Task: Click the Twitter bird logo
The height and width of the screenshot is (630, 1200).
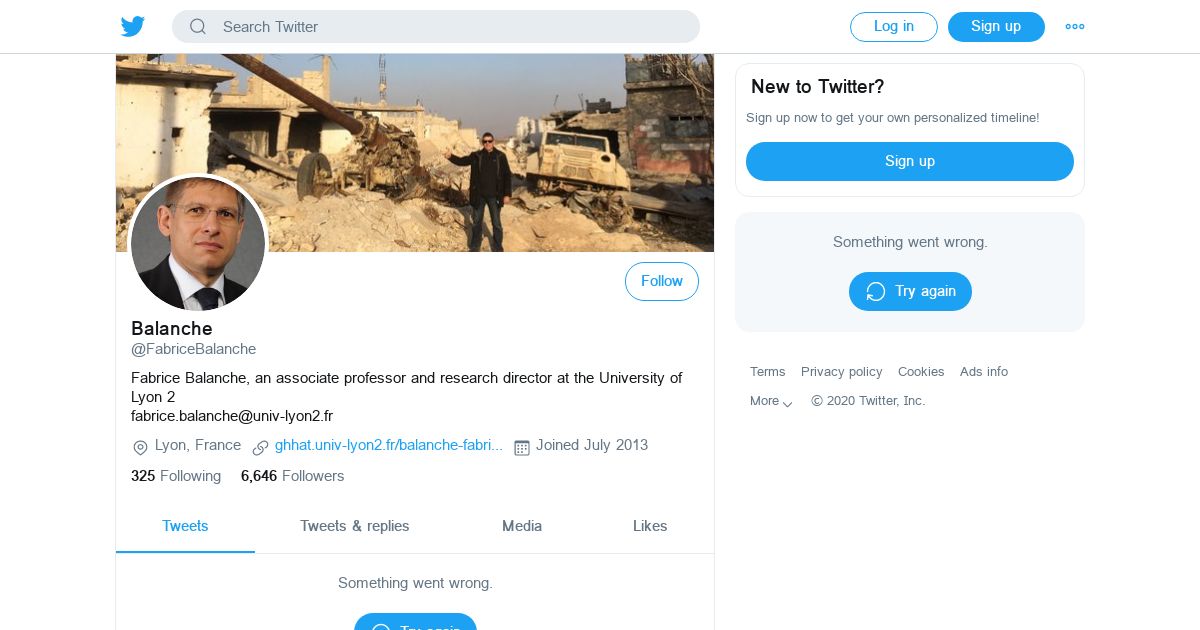Action: pos(133,27)
